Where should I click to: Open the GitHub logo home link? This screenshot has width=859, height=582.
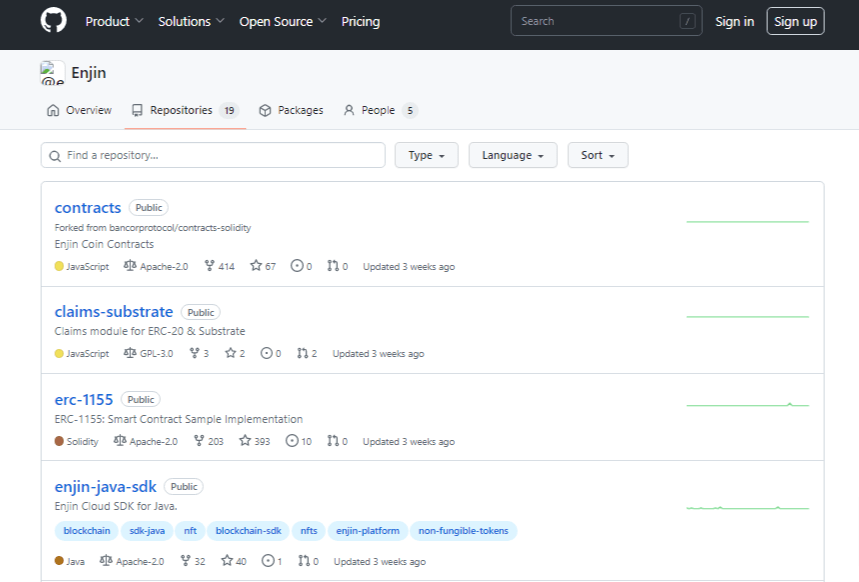tap(54, 21)
